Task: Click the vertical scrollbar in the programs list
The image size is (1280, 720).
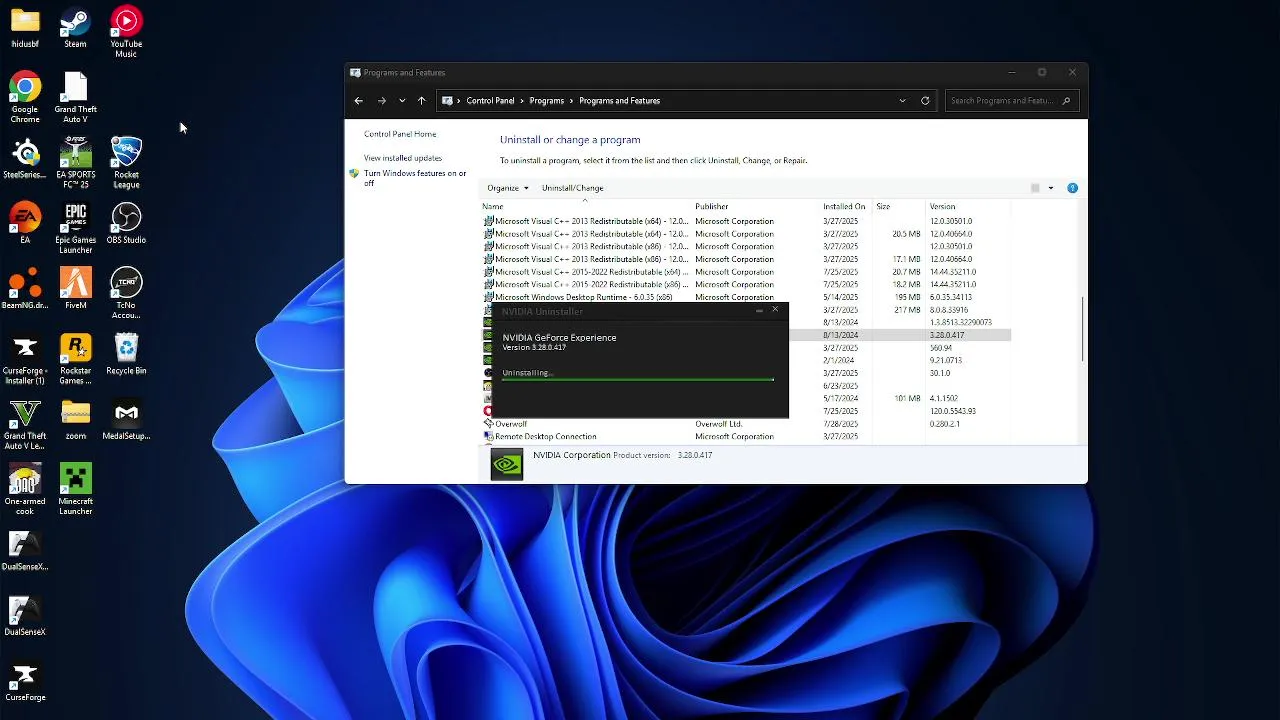Action: click(x=1083, y=330)
